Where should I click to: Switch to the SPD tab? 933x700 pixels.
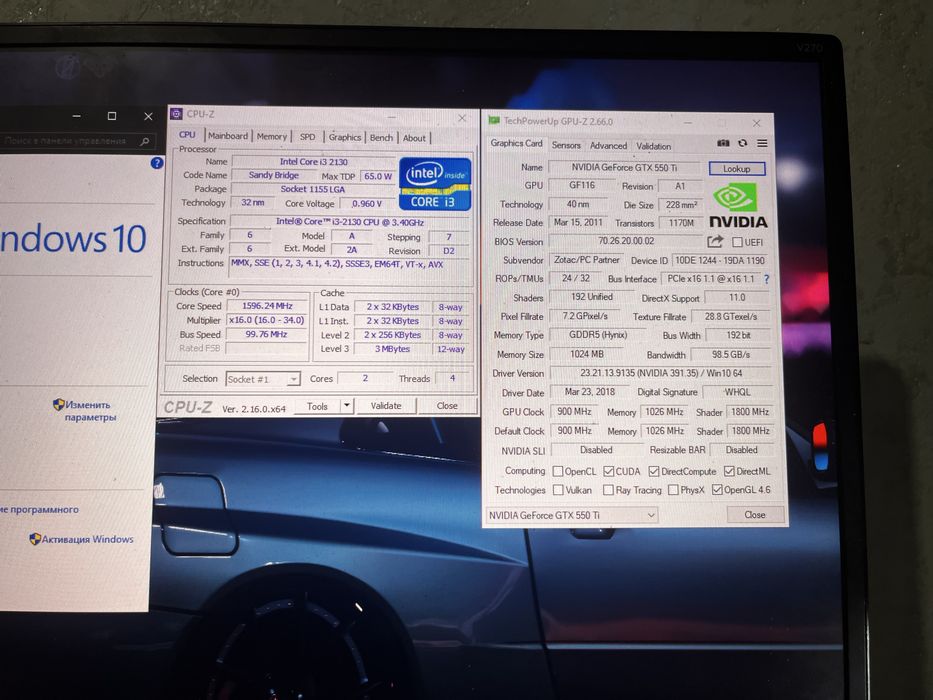coord(308,137)
